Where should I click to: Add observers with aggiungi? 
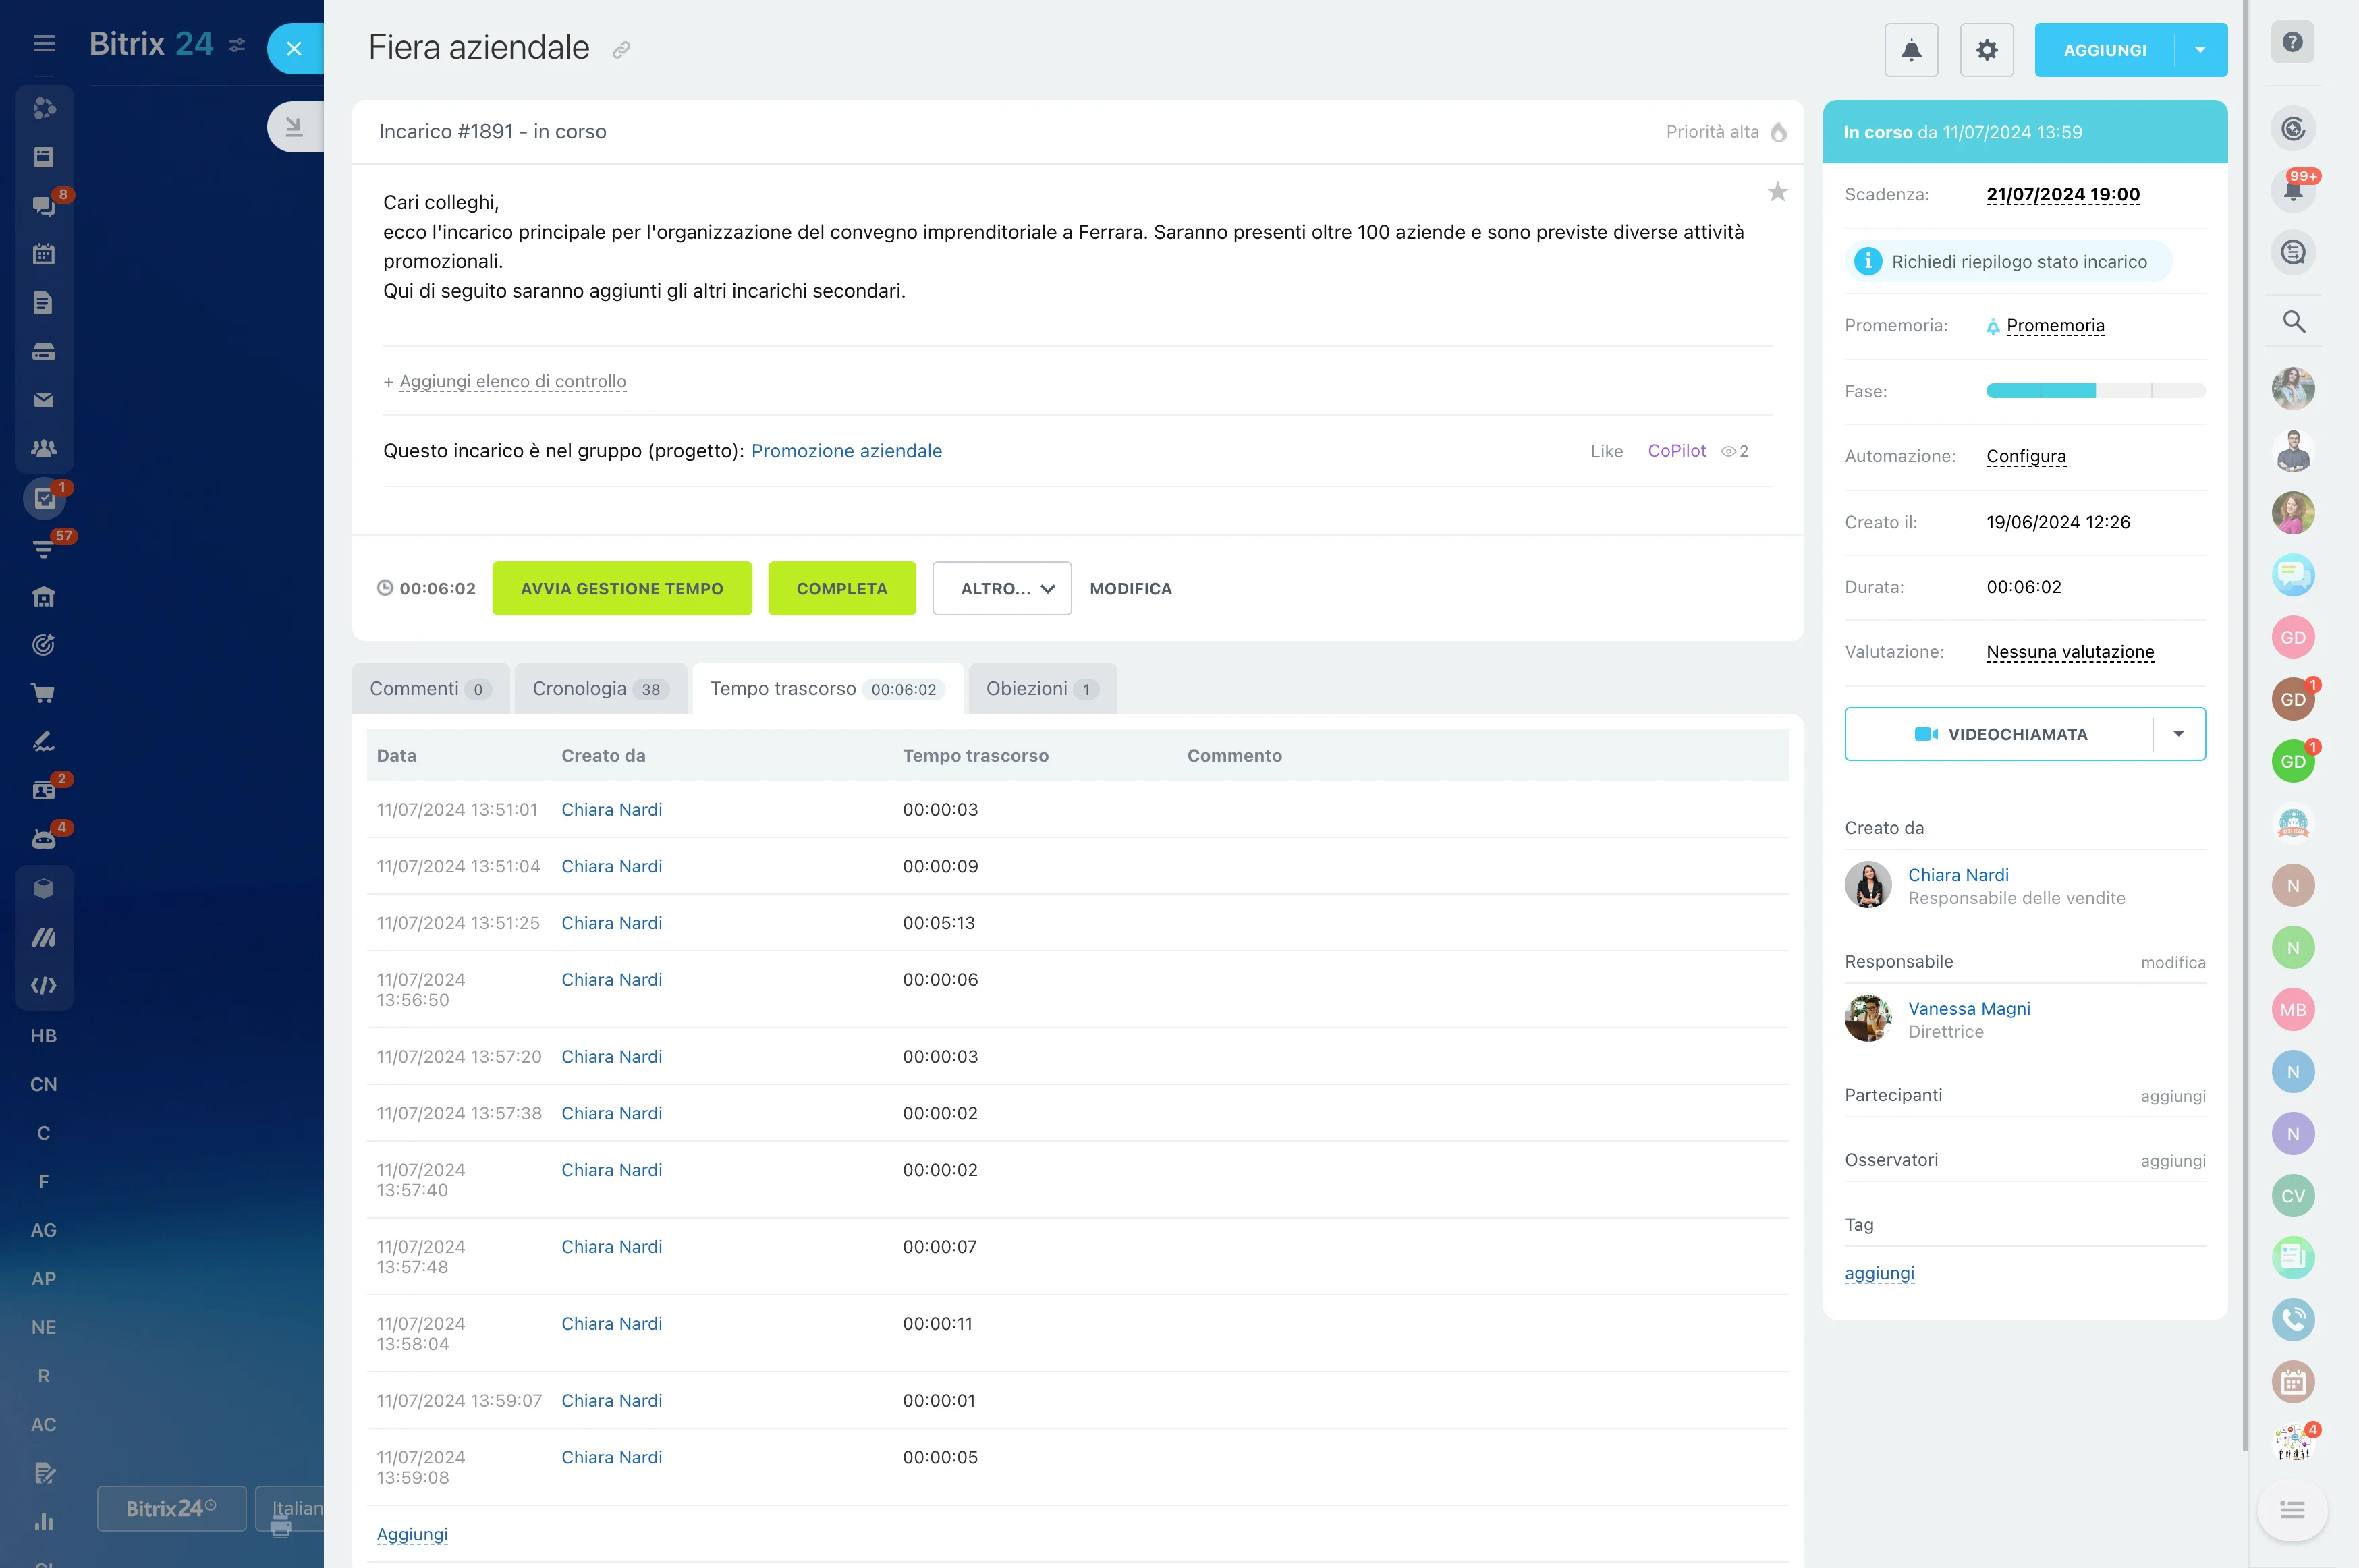click(2173, 1161)
